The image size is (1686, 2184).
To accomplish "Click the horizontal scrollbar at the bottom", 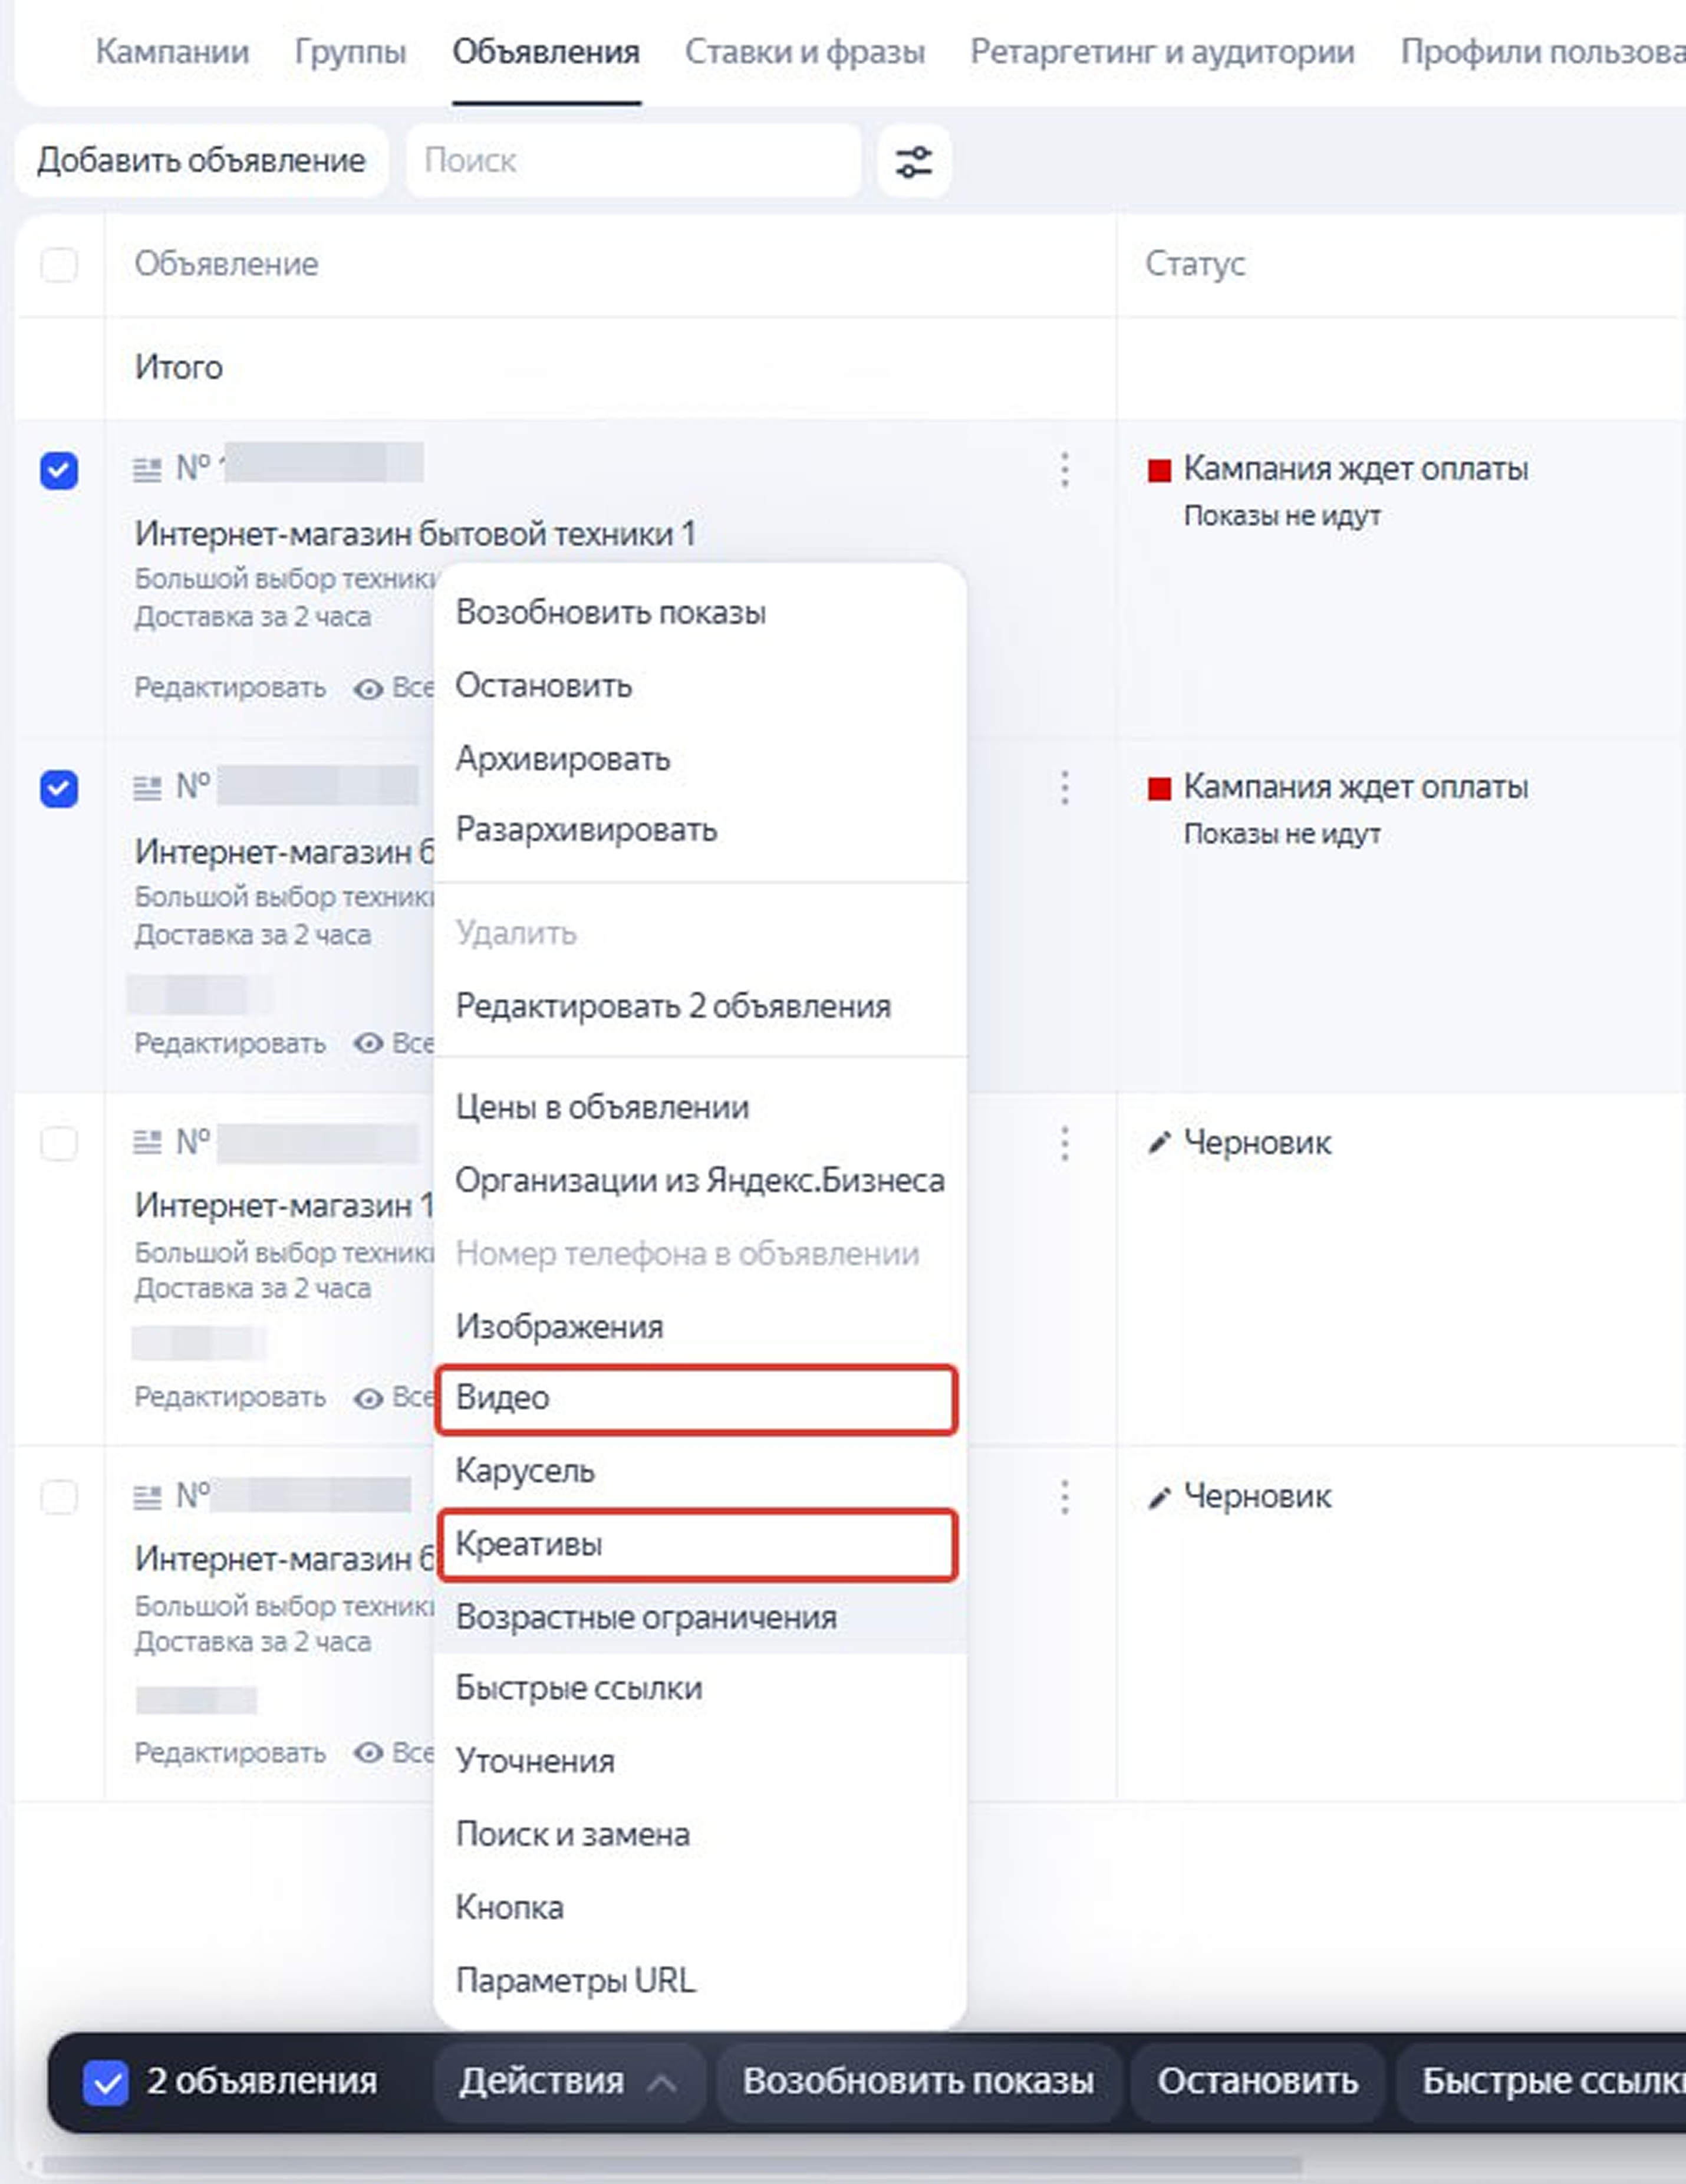I will point(670,2165).
